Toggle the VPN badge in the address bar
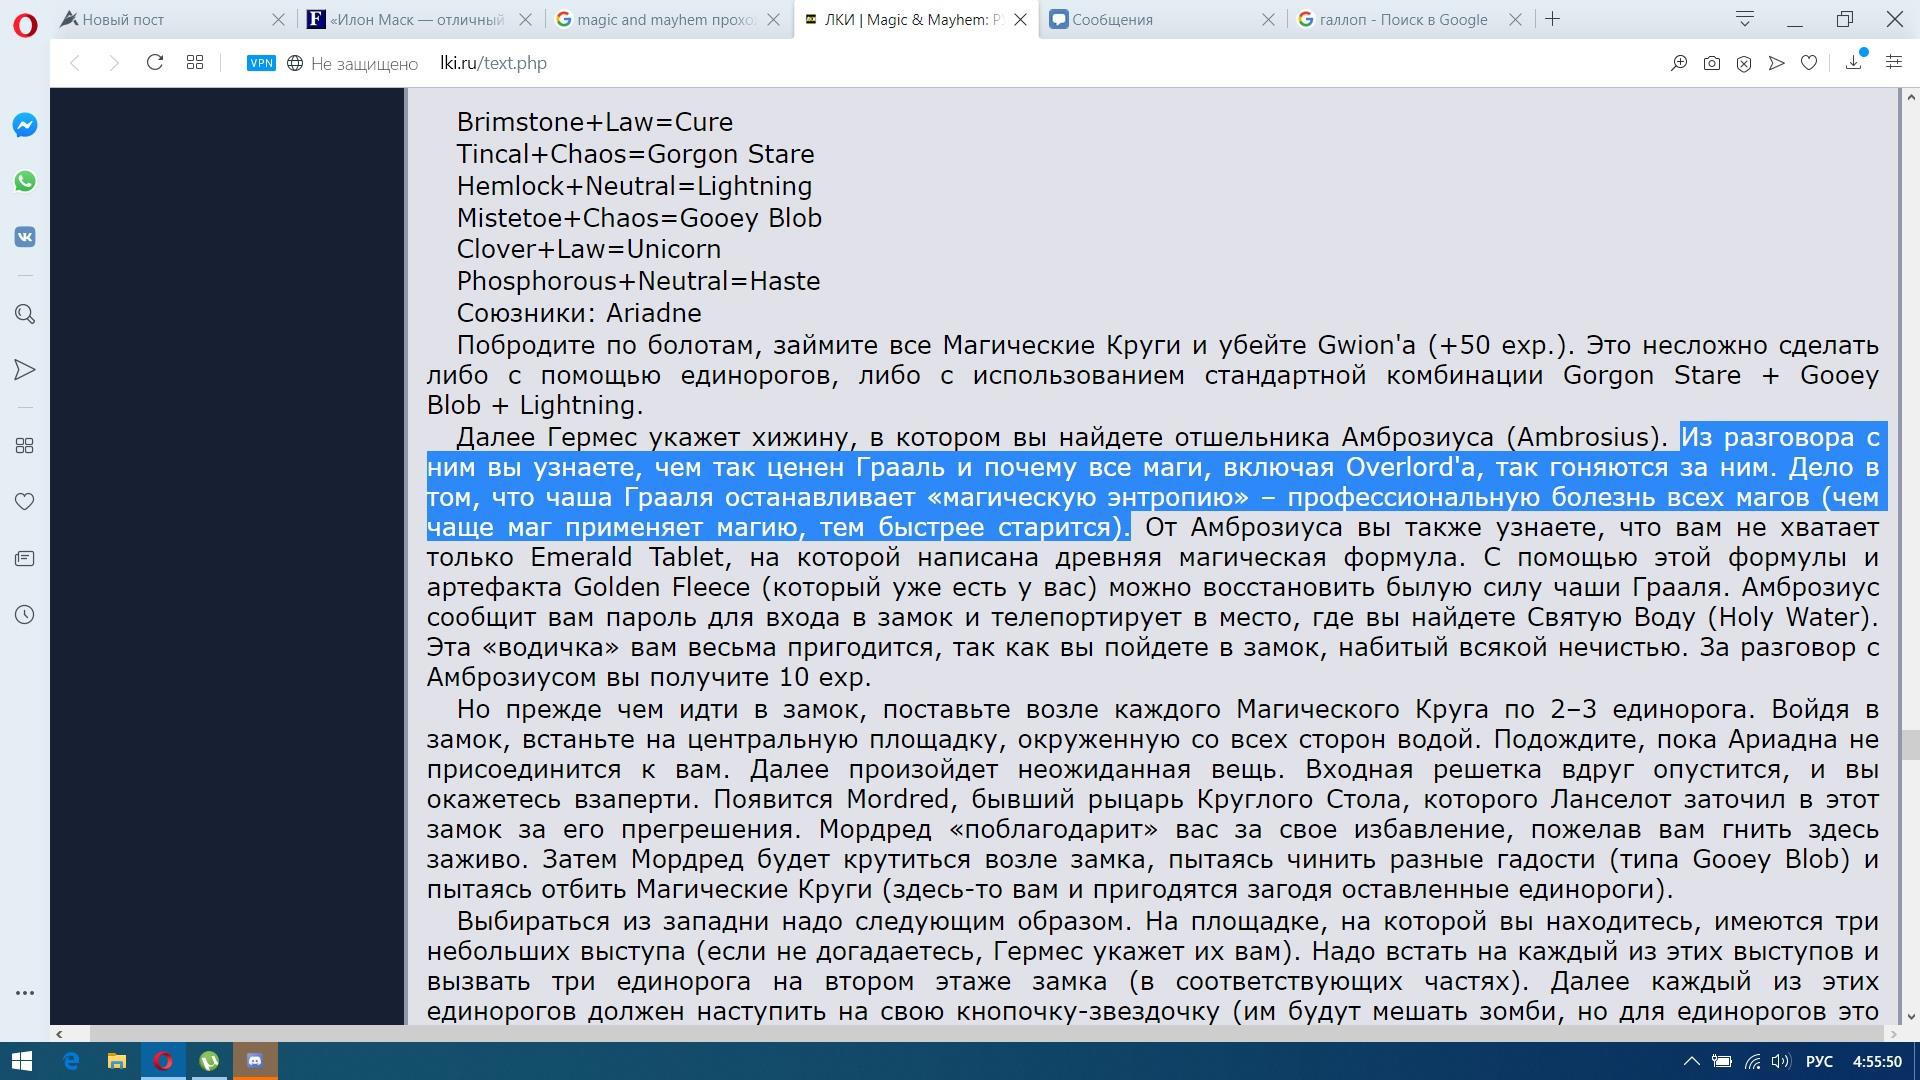1920x1080 pixels. (261, 63)
